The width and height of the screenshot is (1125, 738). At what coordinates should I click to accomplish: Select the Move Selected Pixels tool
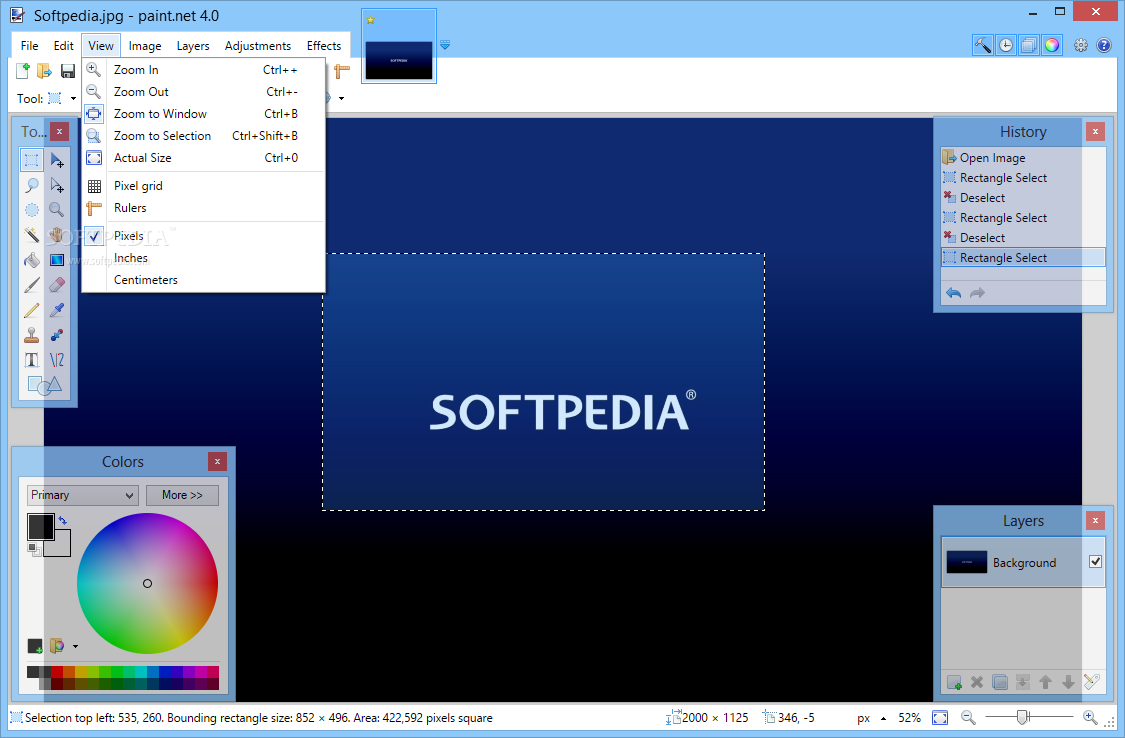pos(57,159)
